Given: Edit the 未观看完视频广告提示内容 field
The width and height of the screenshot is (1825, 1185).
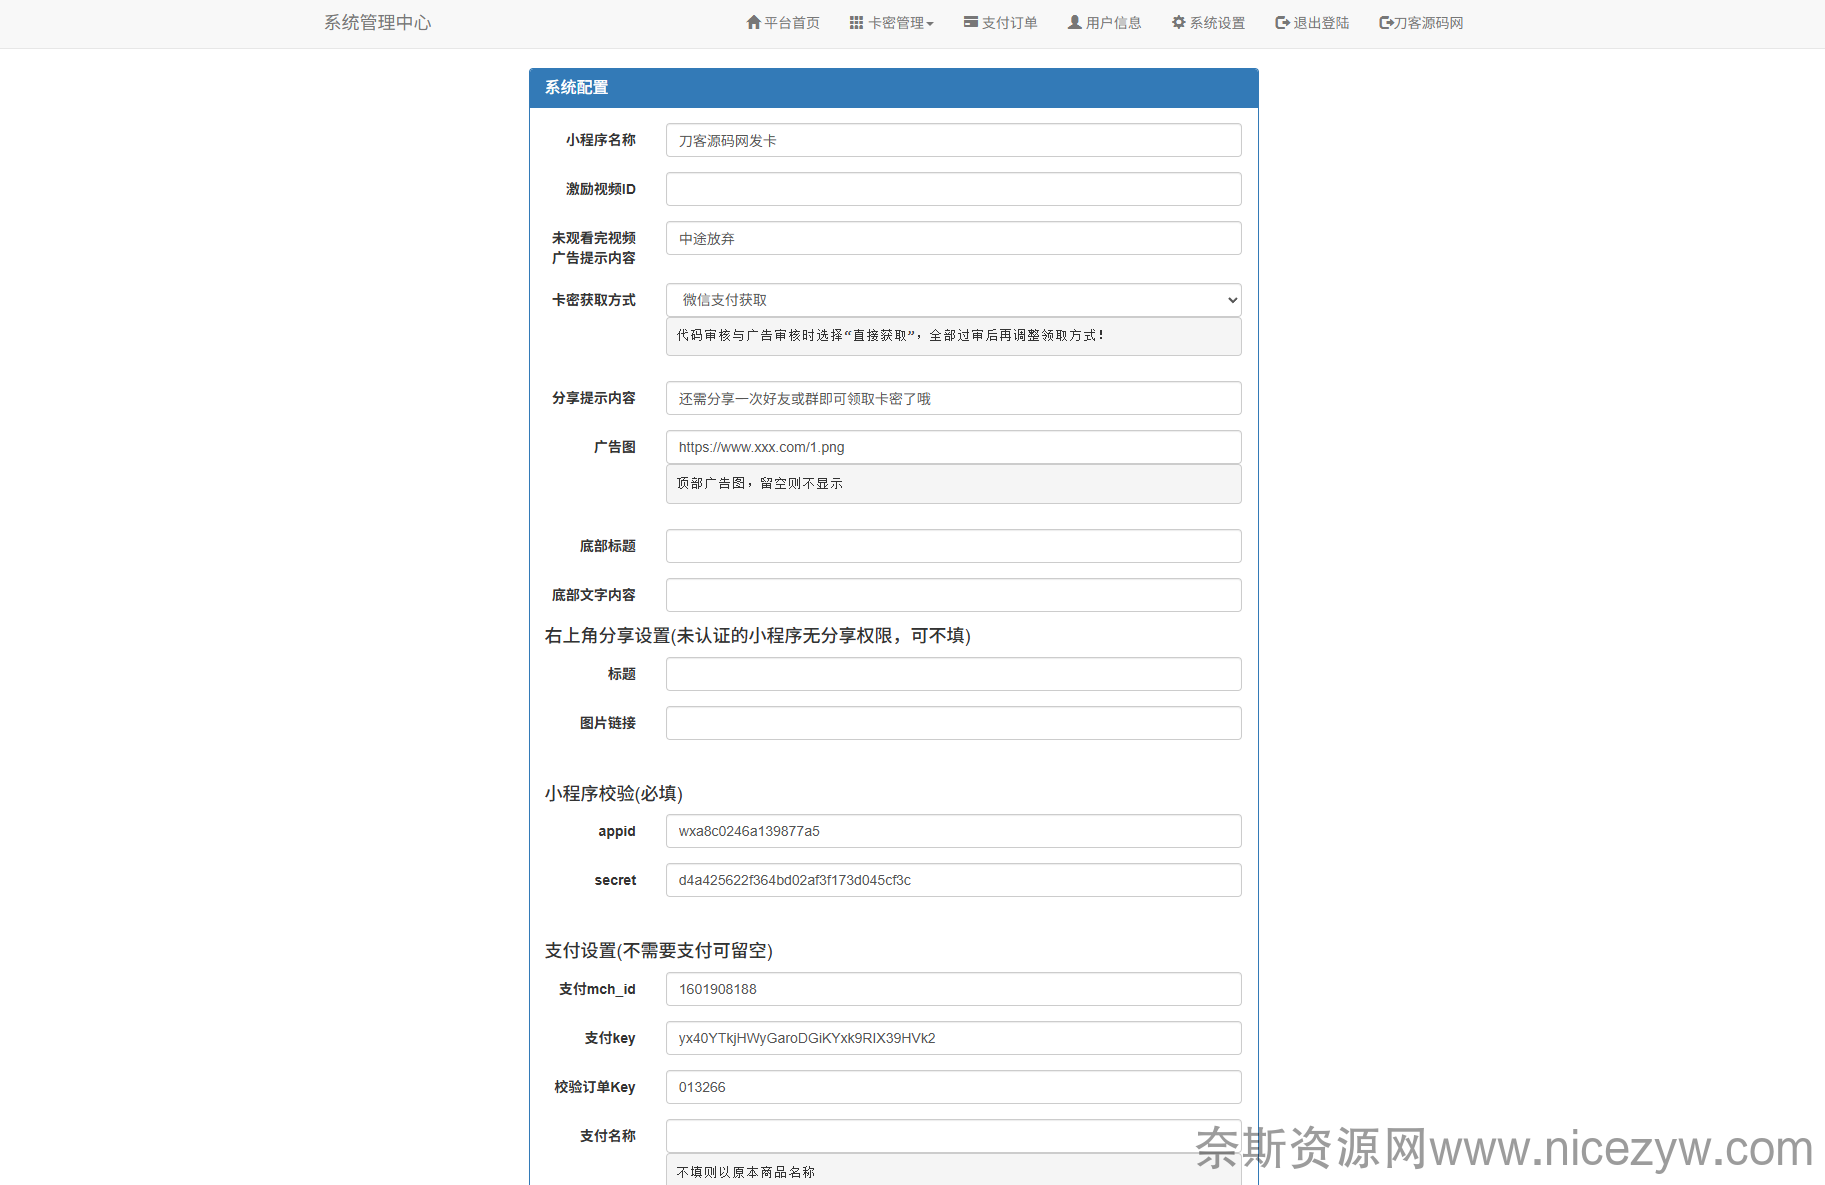Looking at the screenshot, I should pos(953,238).
